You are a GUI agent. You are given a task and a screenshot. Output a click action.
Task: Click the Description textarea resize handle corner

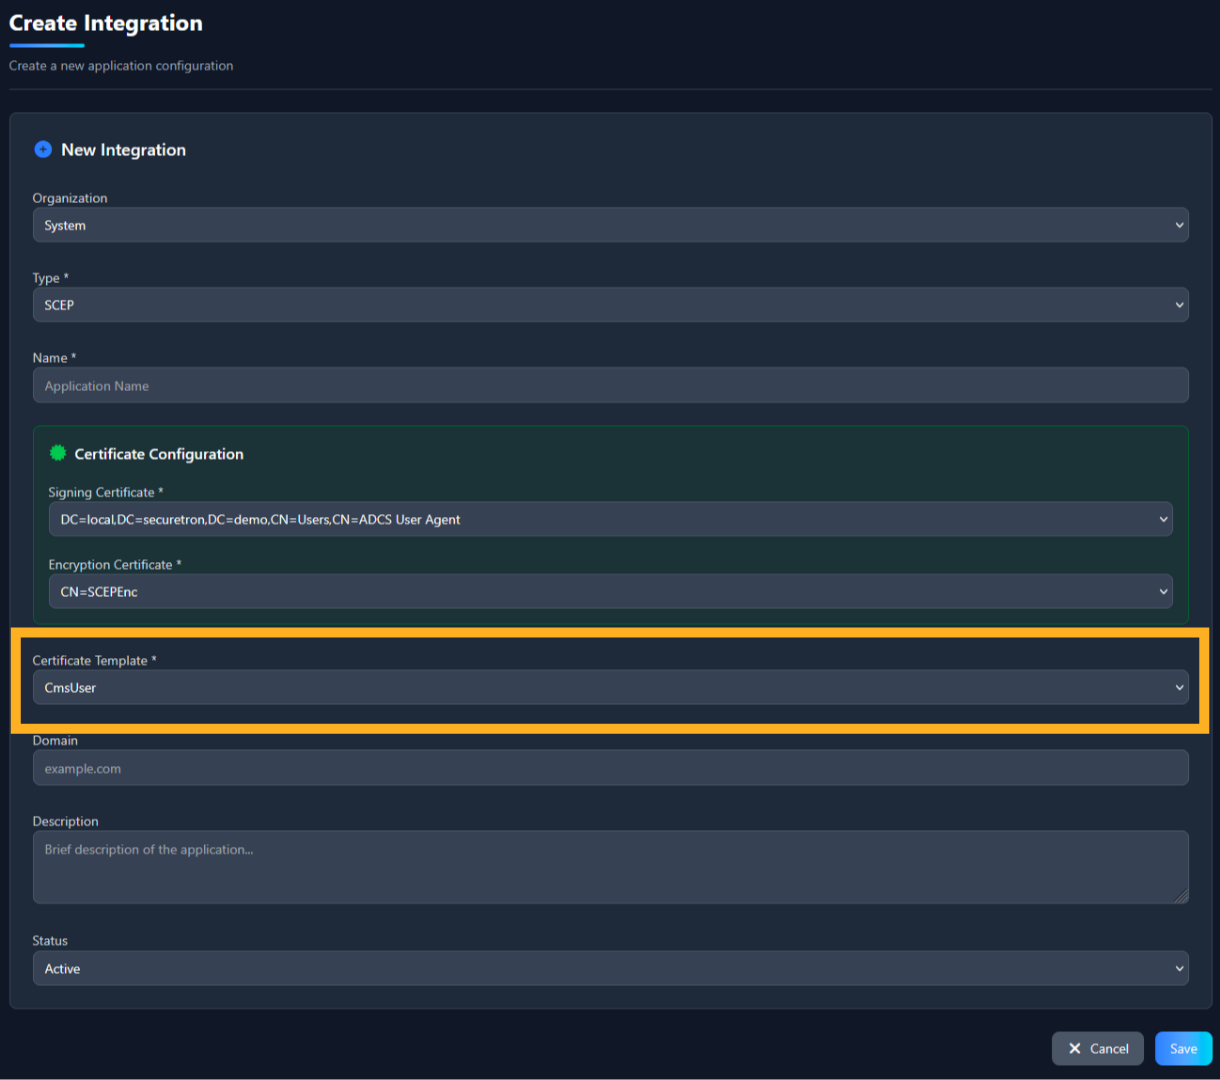1182,897
